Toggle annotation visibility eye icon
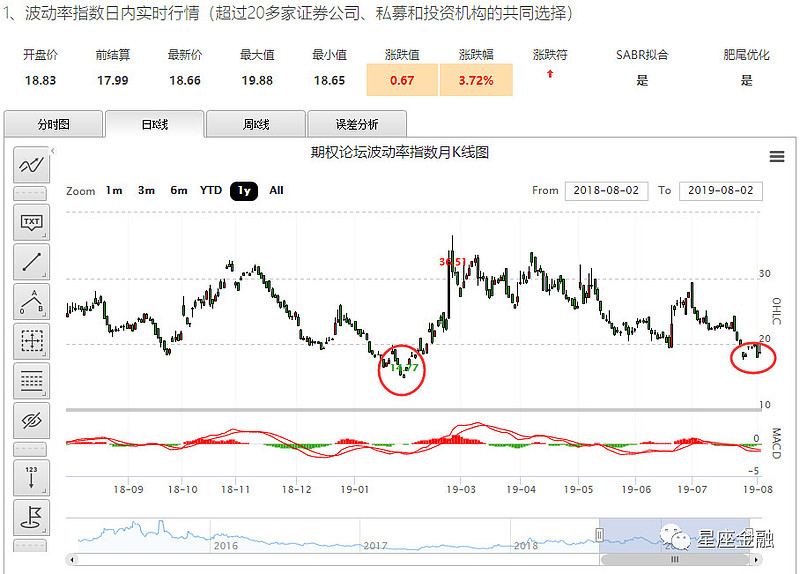 [x=31, y=420]
